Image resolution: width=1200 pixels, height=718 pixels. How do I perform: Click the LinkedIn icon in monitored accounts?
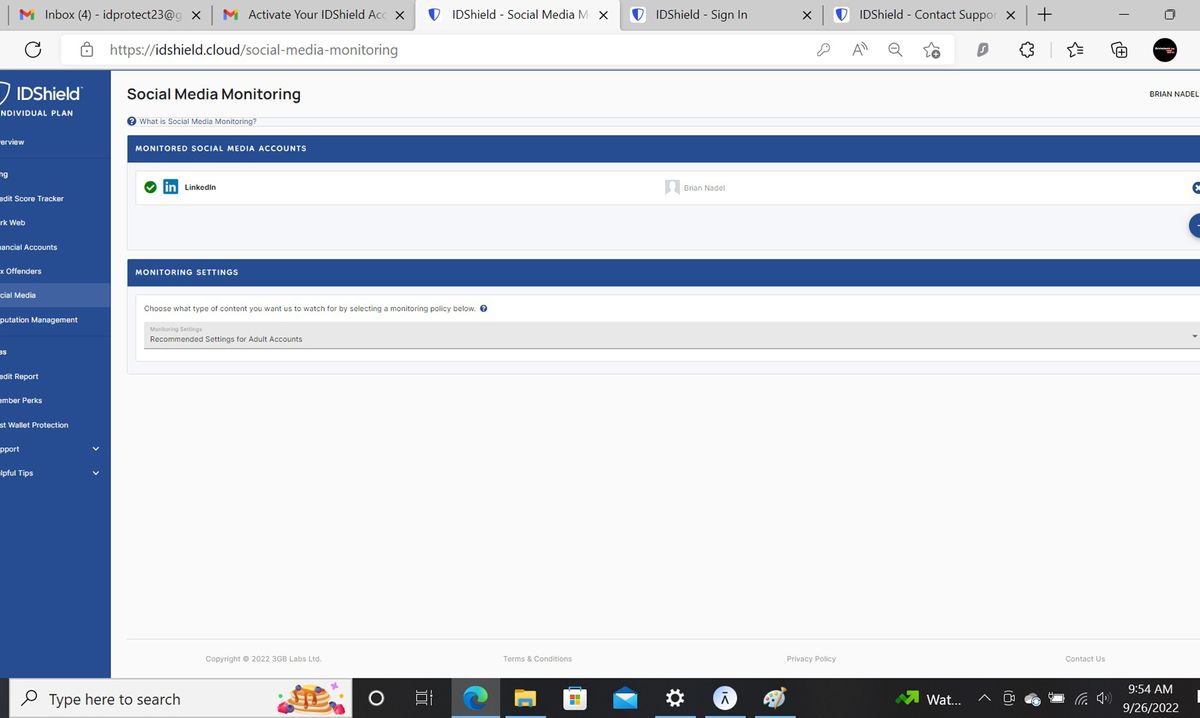[170, 186]
